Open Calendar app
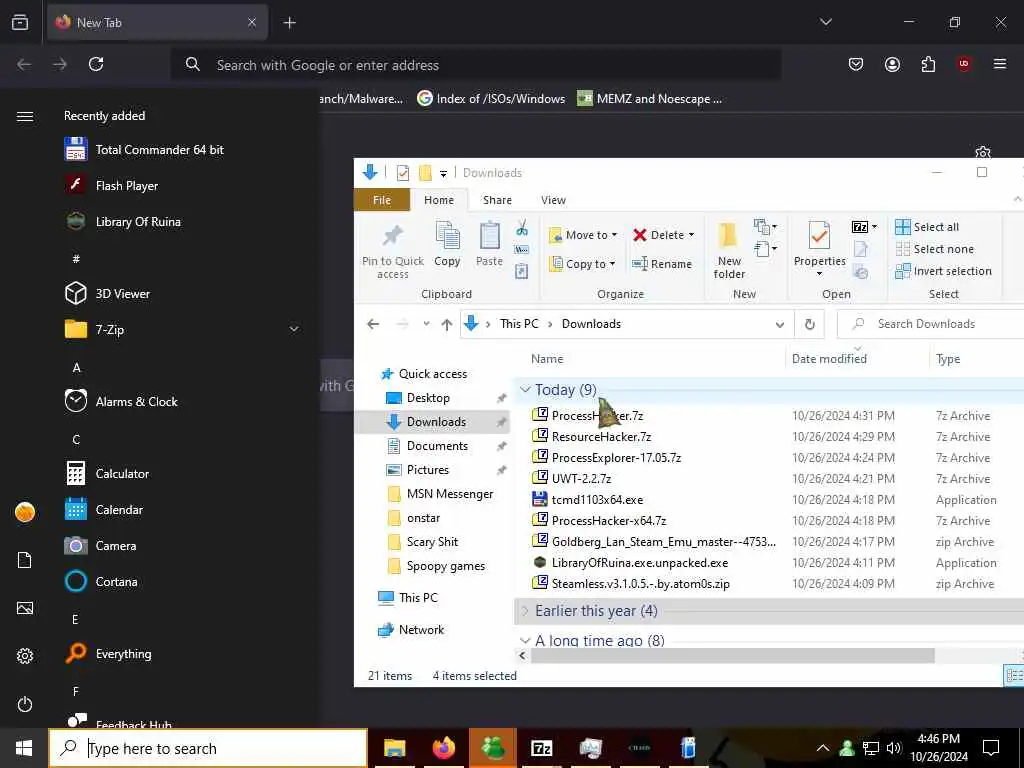Viewport: 1024px width, 768px height. pos(104,509)
